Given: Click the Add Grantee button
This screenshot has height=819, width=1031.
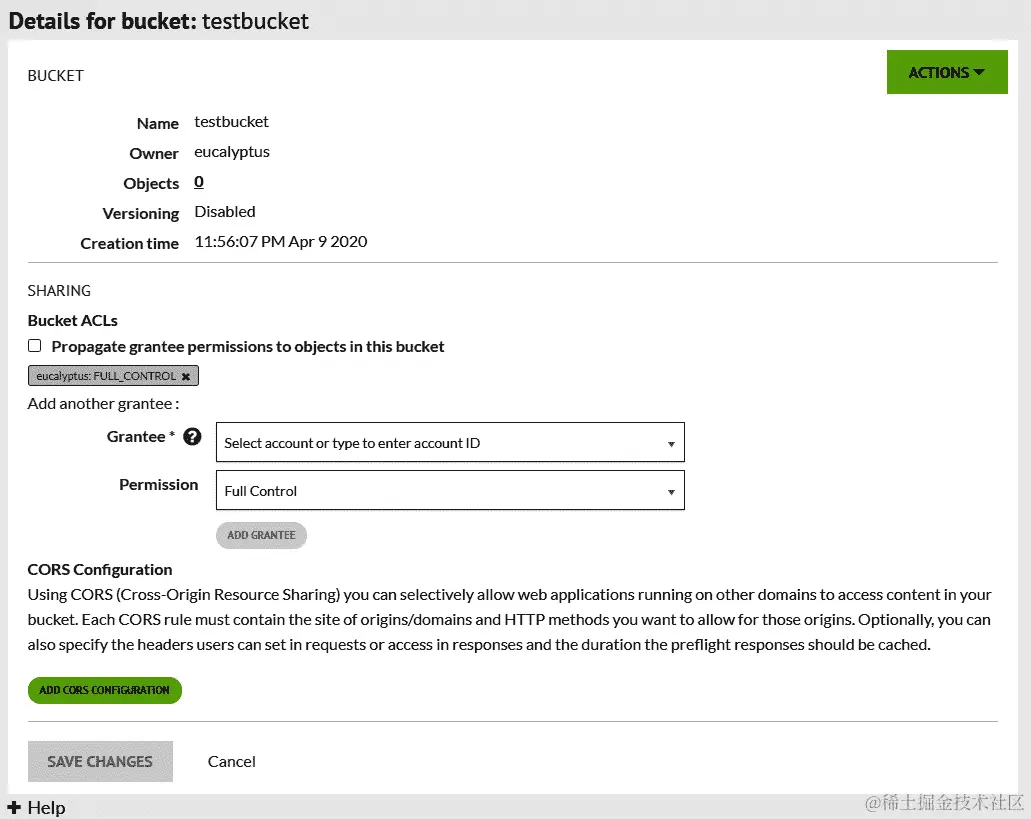Looking at the screenshot, I should coord(261,535).
